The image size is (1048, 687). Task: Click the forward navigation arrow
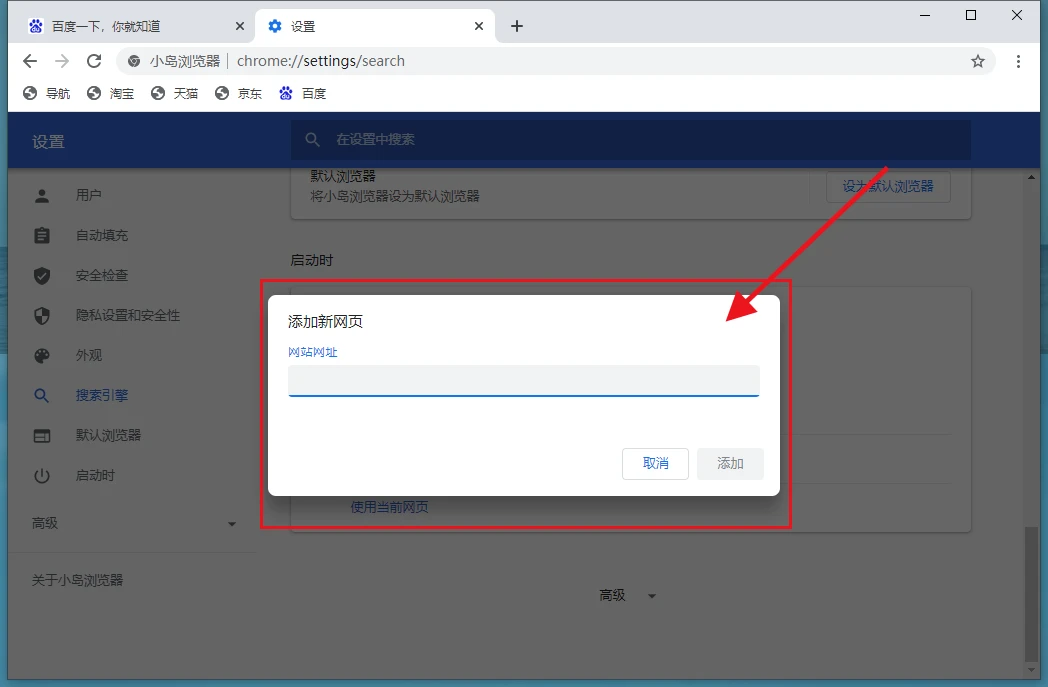(62, 61)
